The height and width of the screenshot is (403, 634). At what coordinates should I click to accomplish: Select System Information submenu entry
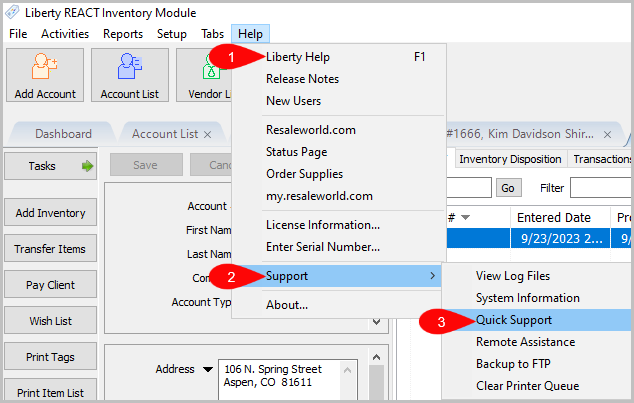coord(537,298)
